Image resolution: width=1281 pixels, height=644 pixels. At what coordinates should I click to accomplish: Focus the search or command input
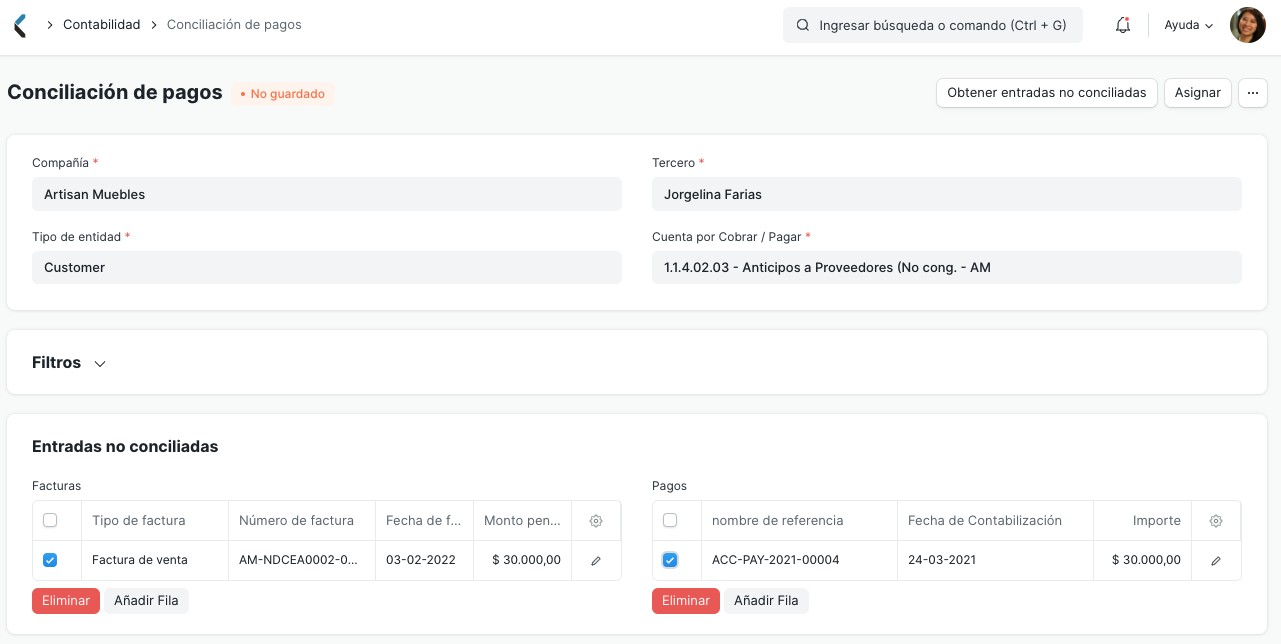click(933, 25)
